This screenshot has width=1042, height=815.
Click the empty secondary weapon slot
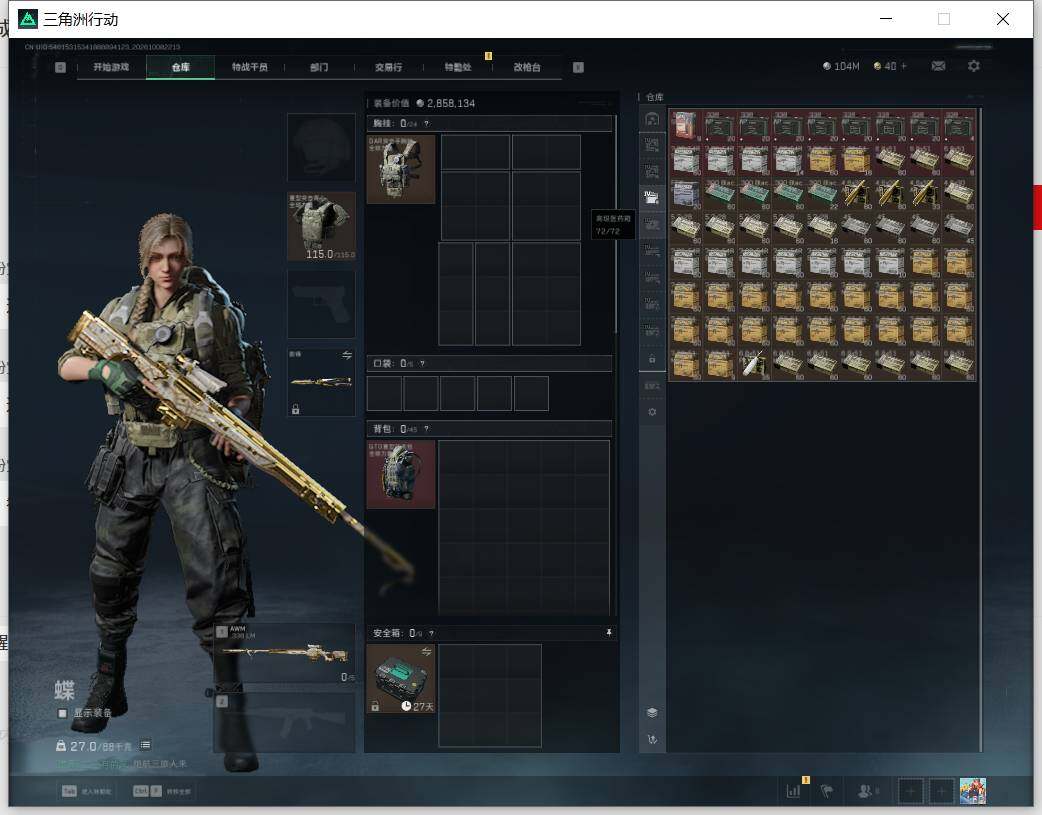(x=284, y=723)
